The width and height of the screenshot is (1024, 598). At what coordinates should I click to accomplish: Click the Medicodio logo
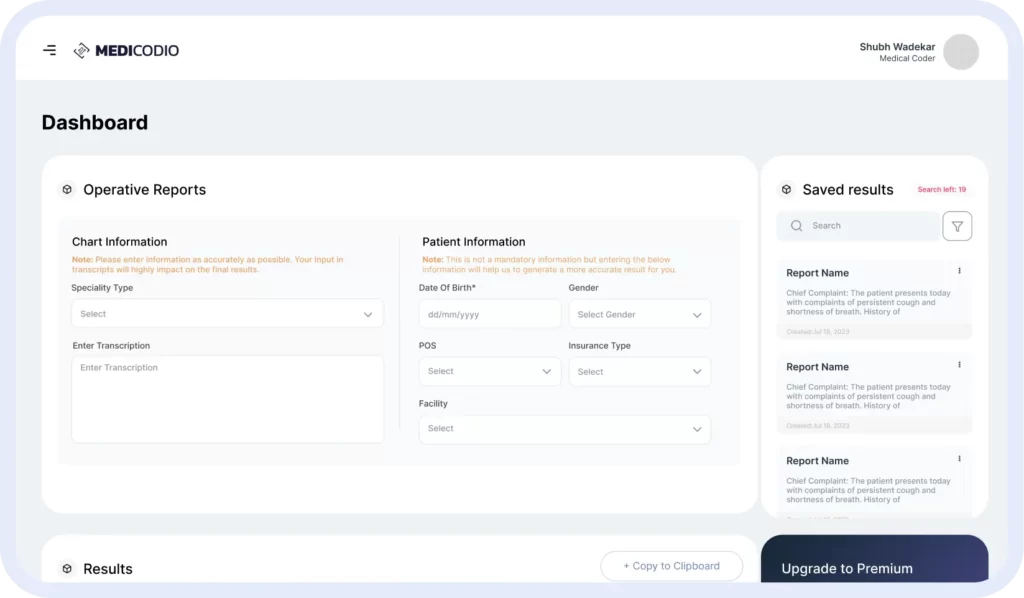tap(126, 50)
